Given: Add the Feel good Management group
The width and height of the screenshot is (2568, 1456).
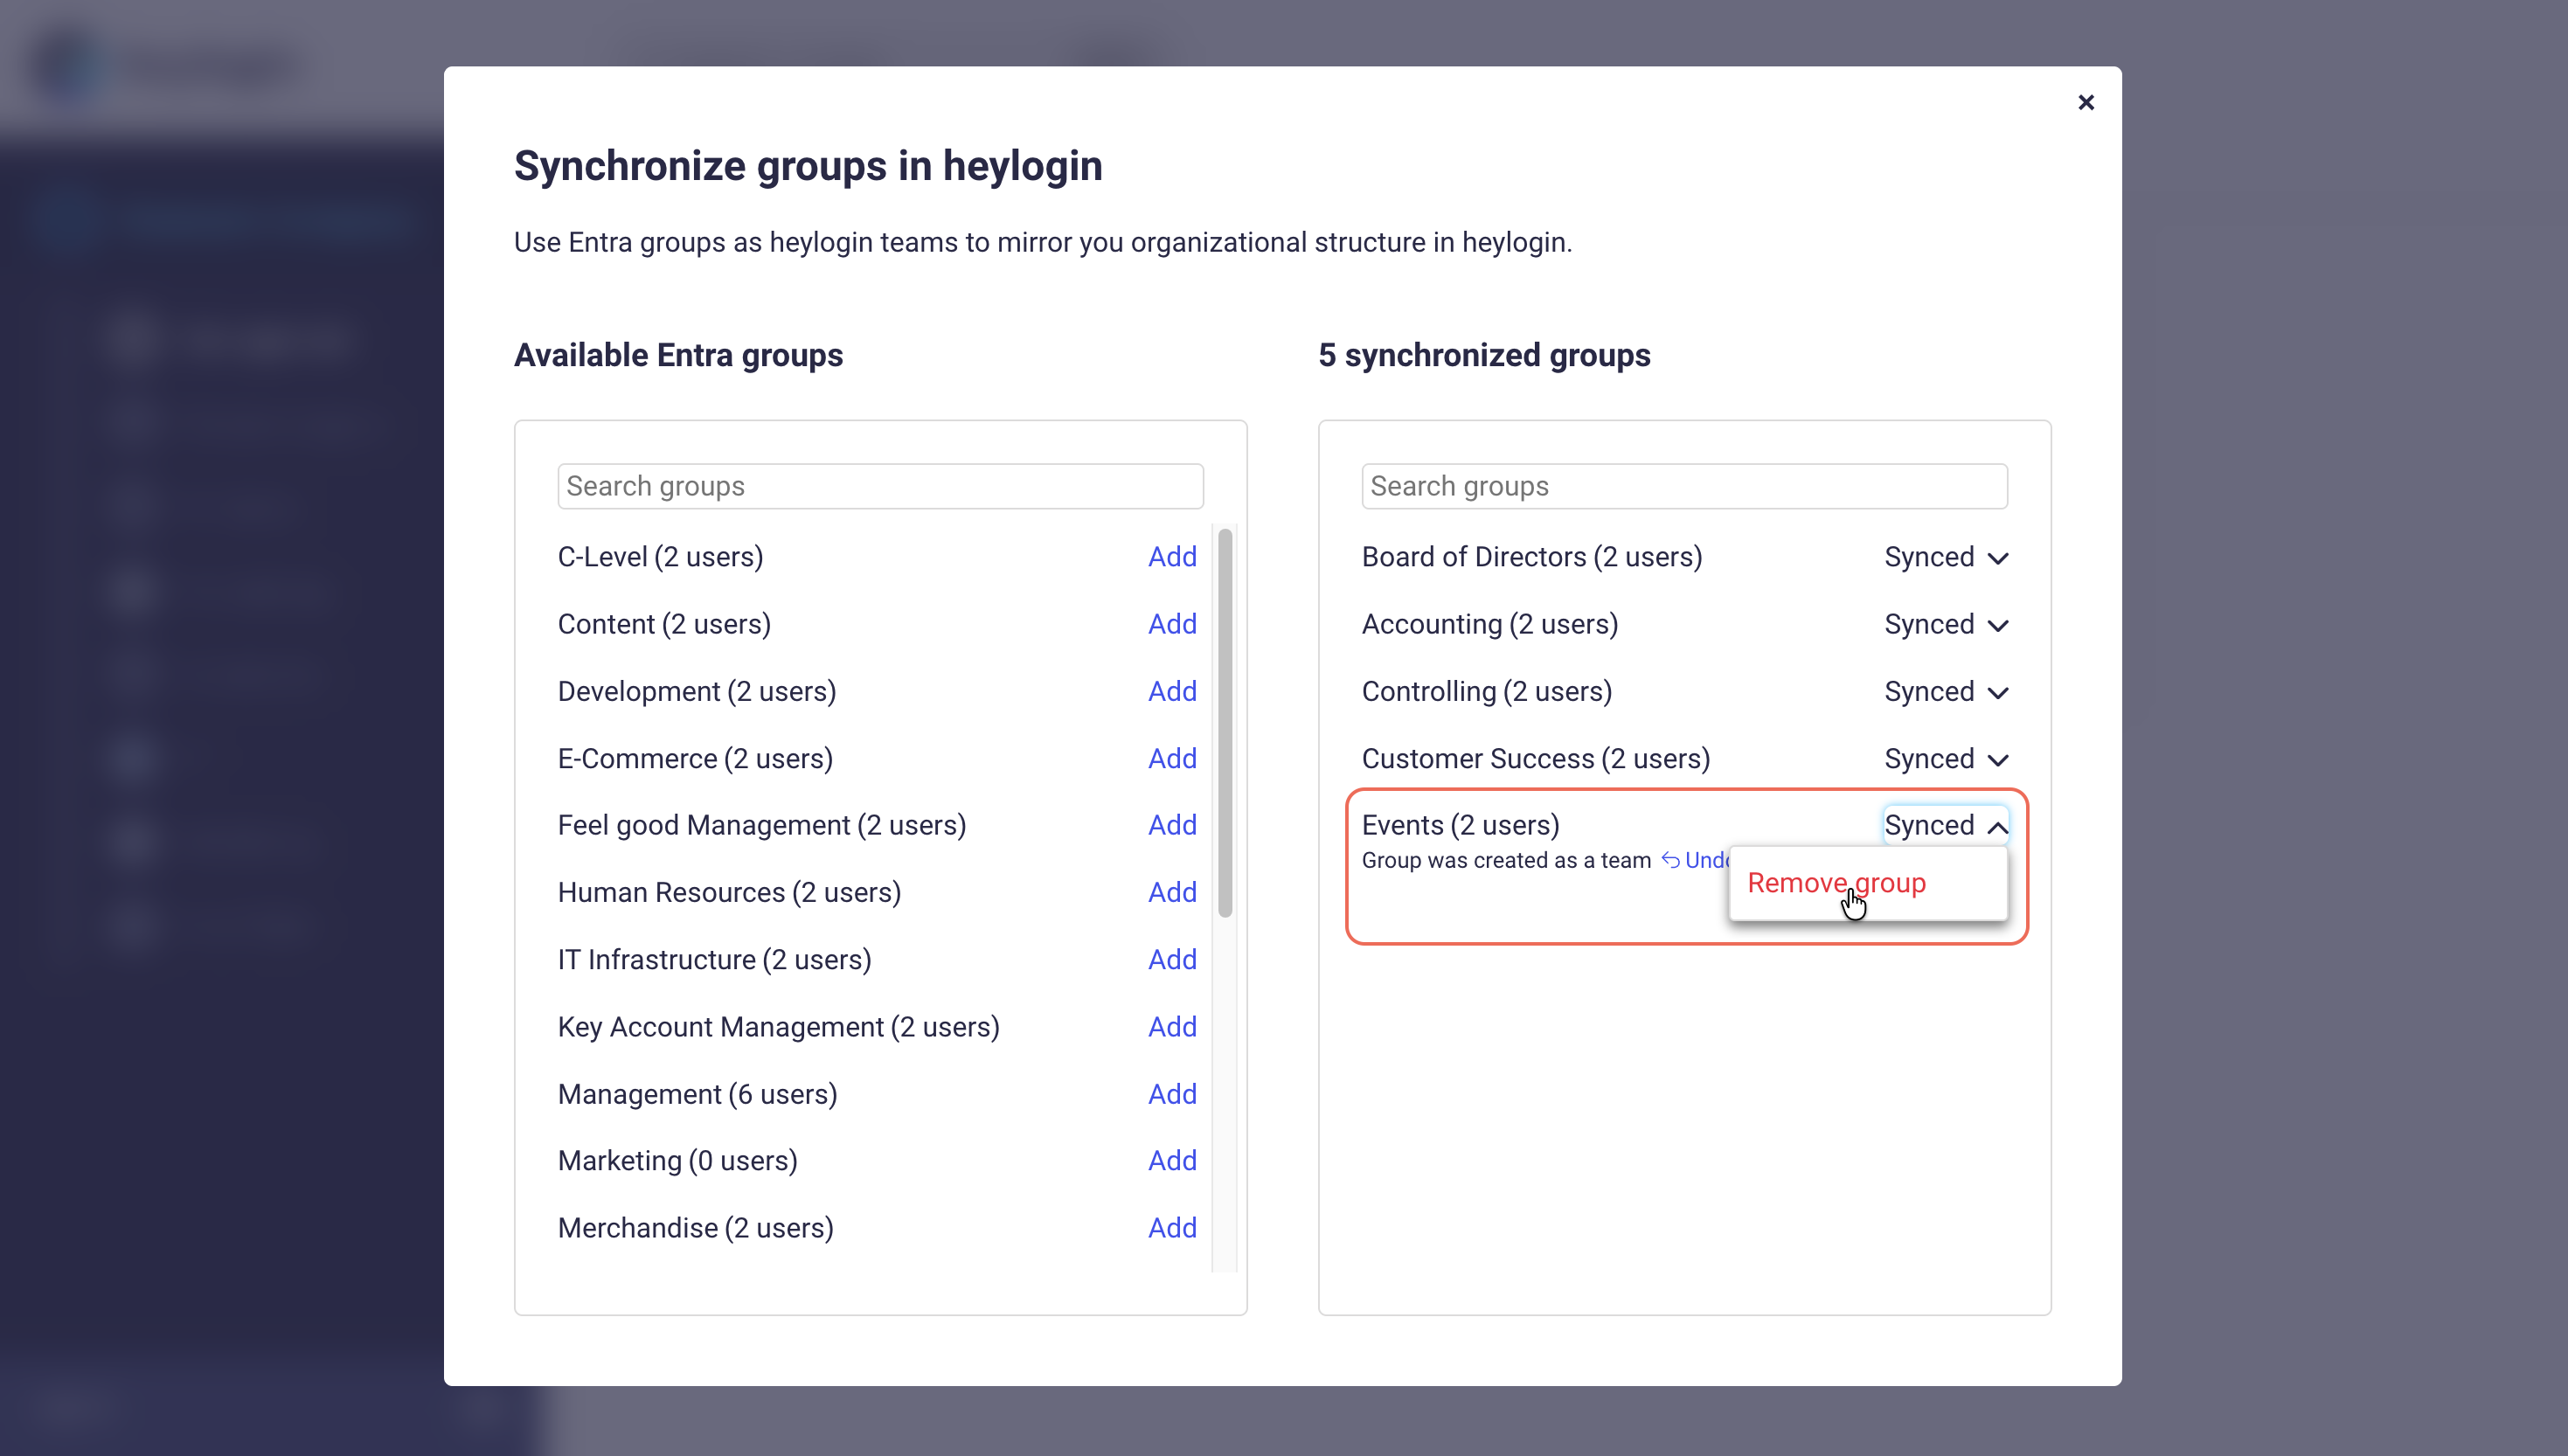Looking at the screenshot, I should [x=1172, y=825].
